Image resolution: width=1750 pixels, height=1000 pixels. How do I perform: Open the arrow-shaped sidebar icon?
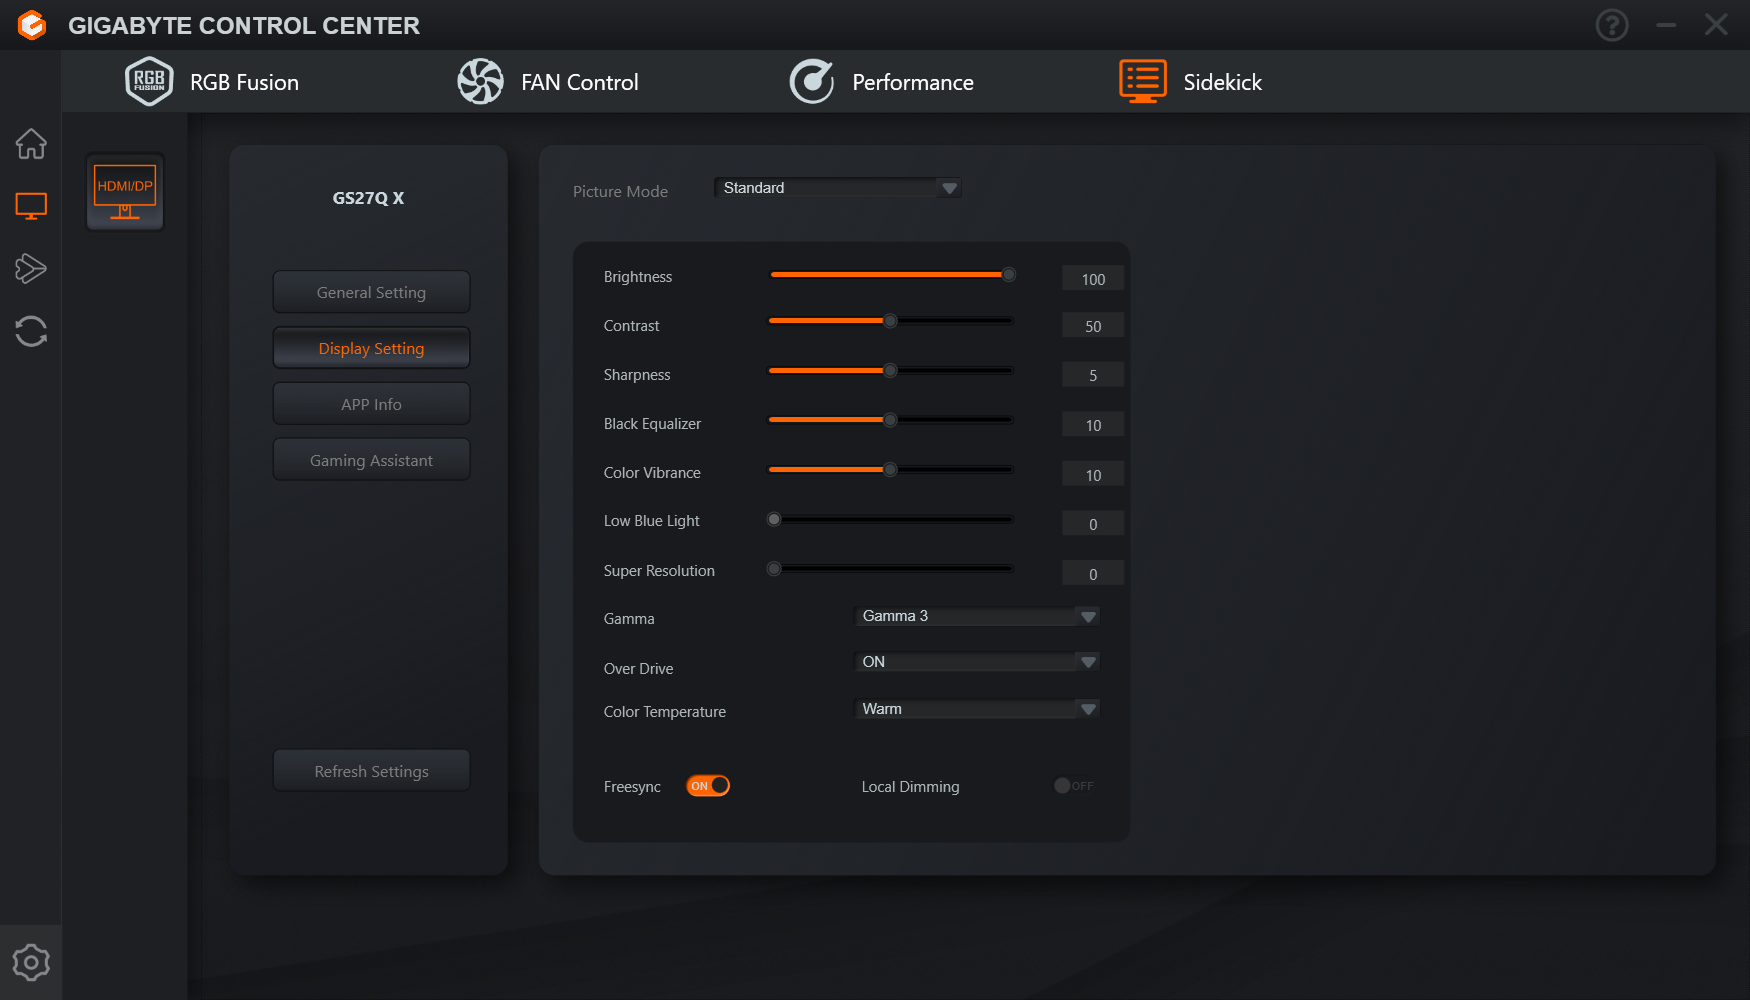click(x=31, y=268)
